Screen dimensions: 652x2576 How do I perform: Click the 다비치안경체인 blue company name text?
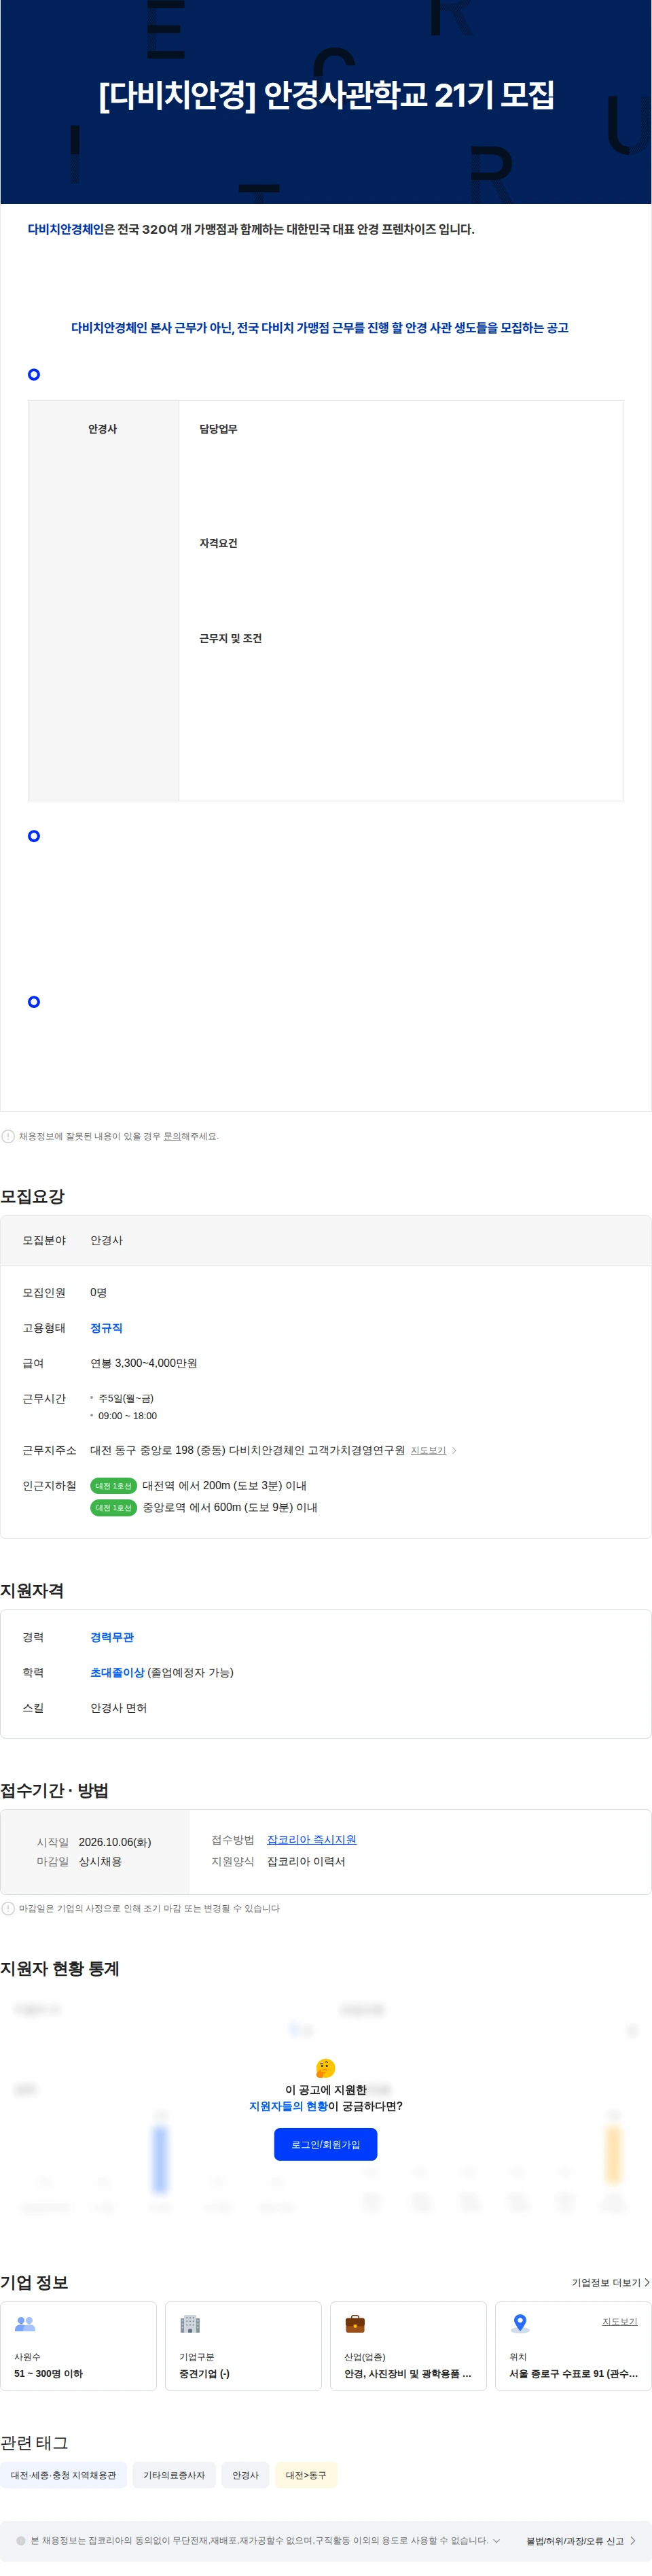(x=66, y=229)
